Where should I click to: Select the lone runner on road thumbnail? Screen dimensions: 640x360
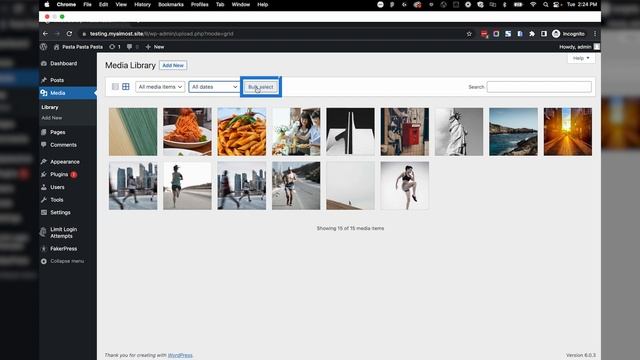[x=187, y=186]
